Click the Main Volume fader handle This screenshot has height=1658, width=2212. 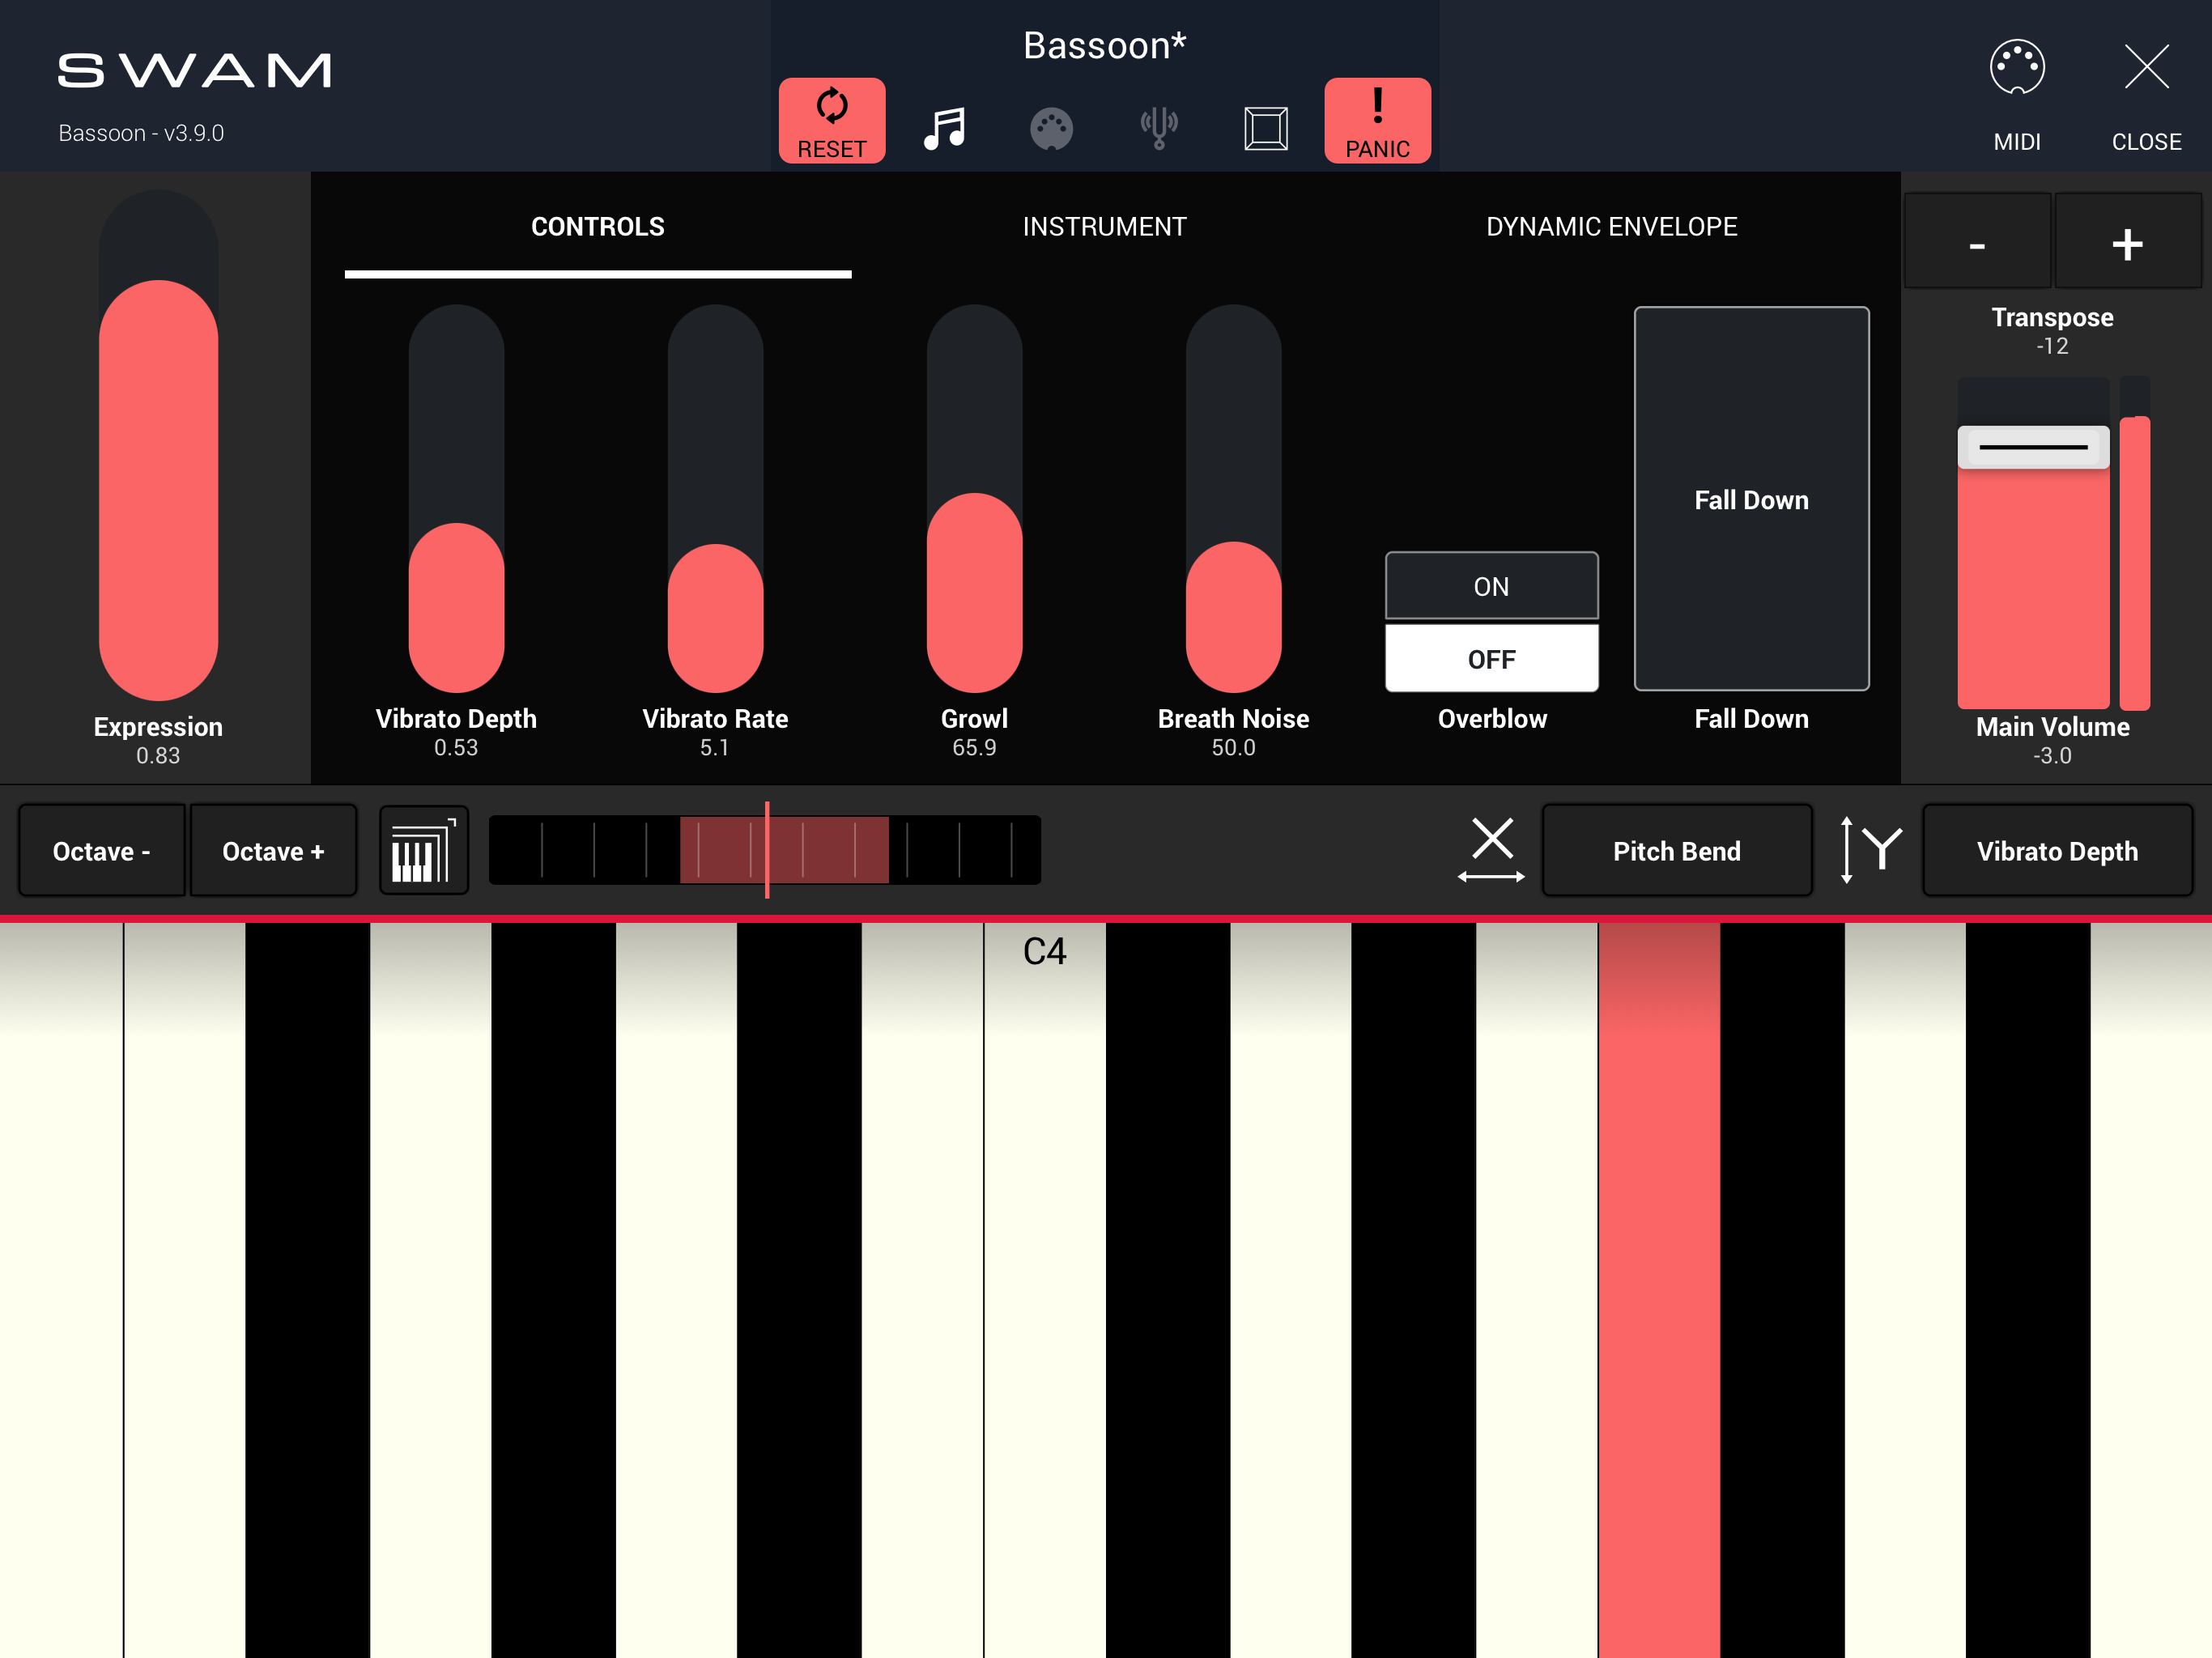coord(2033,447)
